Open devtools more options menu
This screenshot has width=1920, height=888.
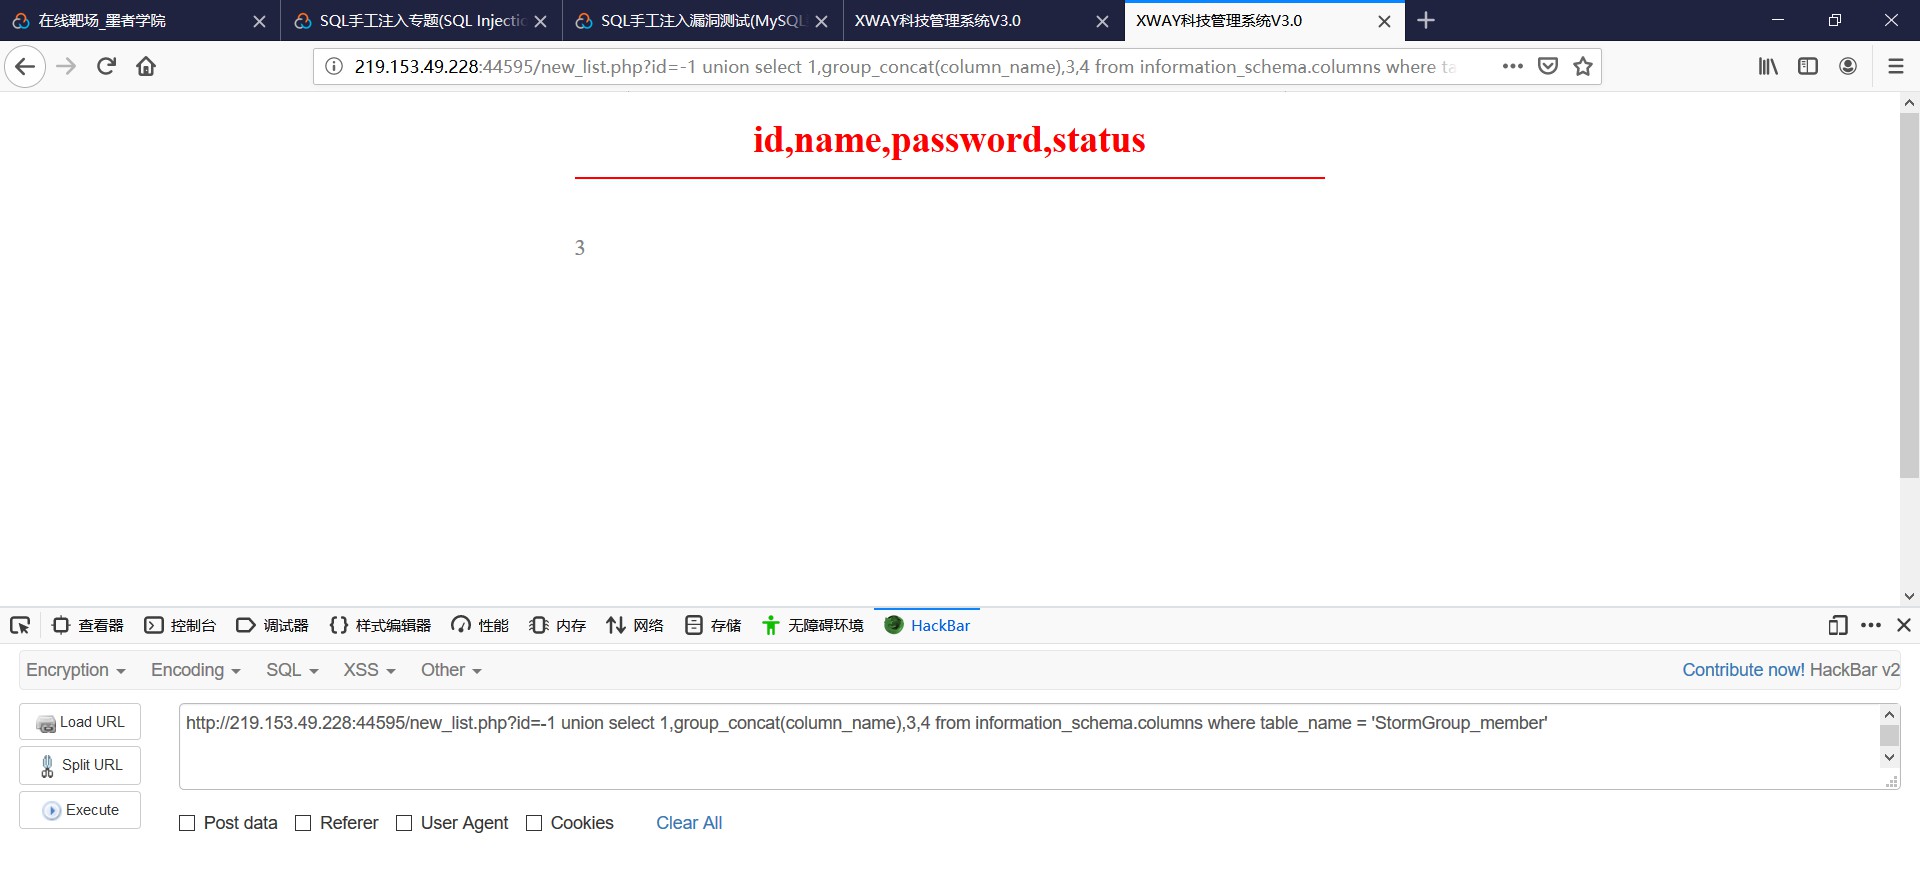click(1871, 626)
